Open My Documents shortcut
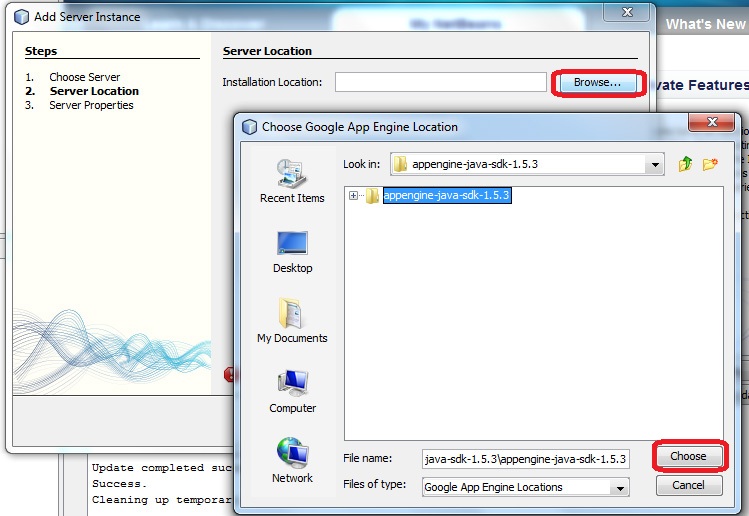Image resolution: width=749 pixels, height=516 pixels. pos(292,321)
